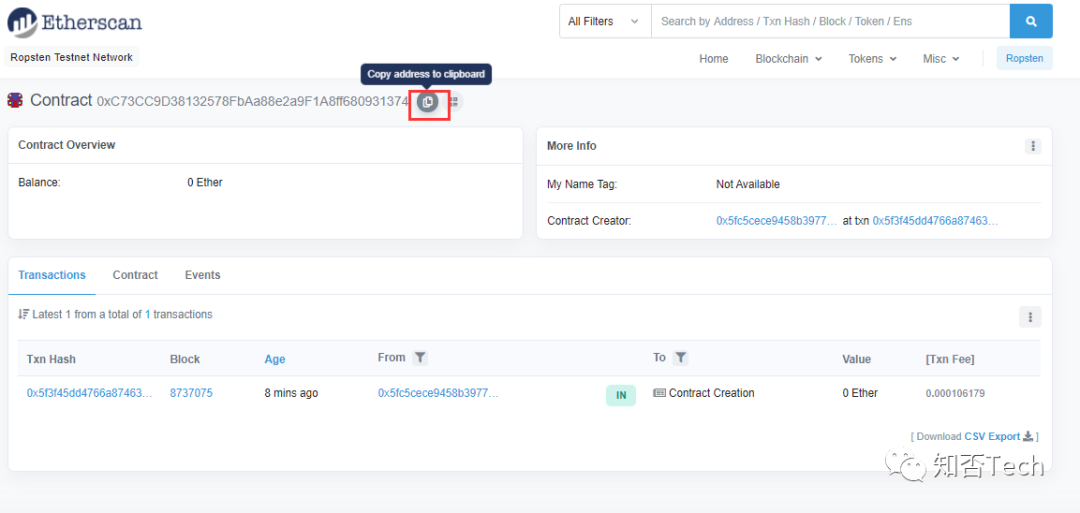This screenshot has width=1080, height=513.
Task: Click the Txn Hash column header
Action: coord(51,359)
